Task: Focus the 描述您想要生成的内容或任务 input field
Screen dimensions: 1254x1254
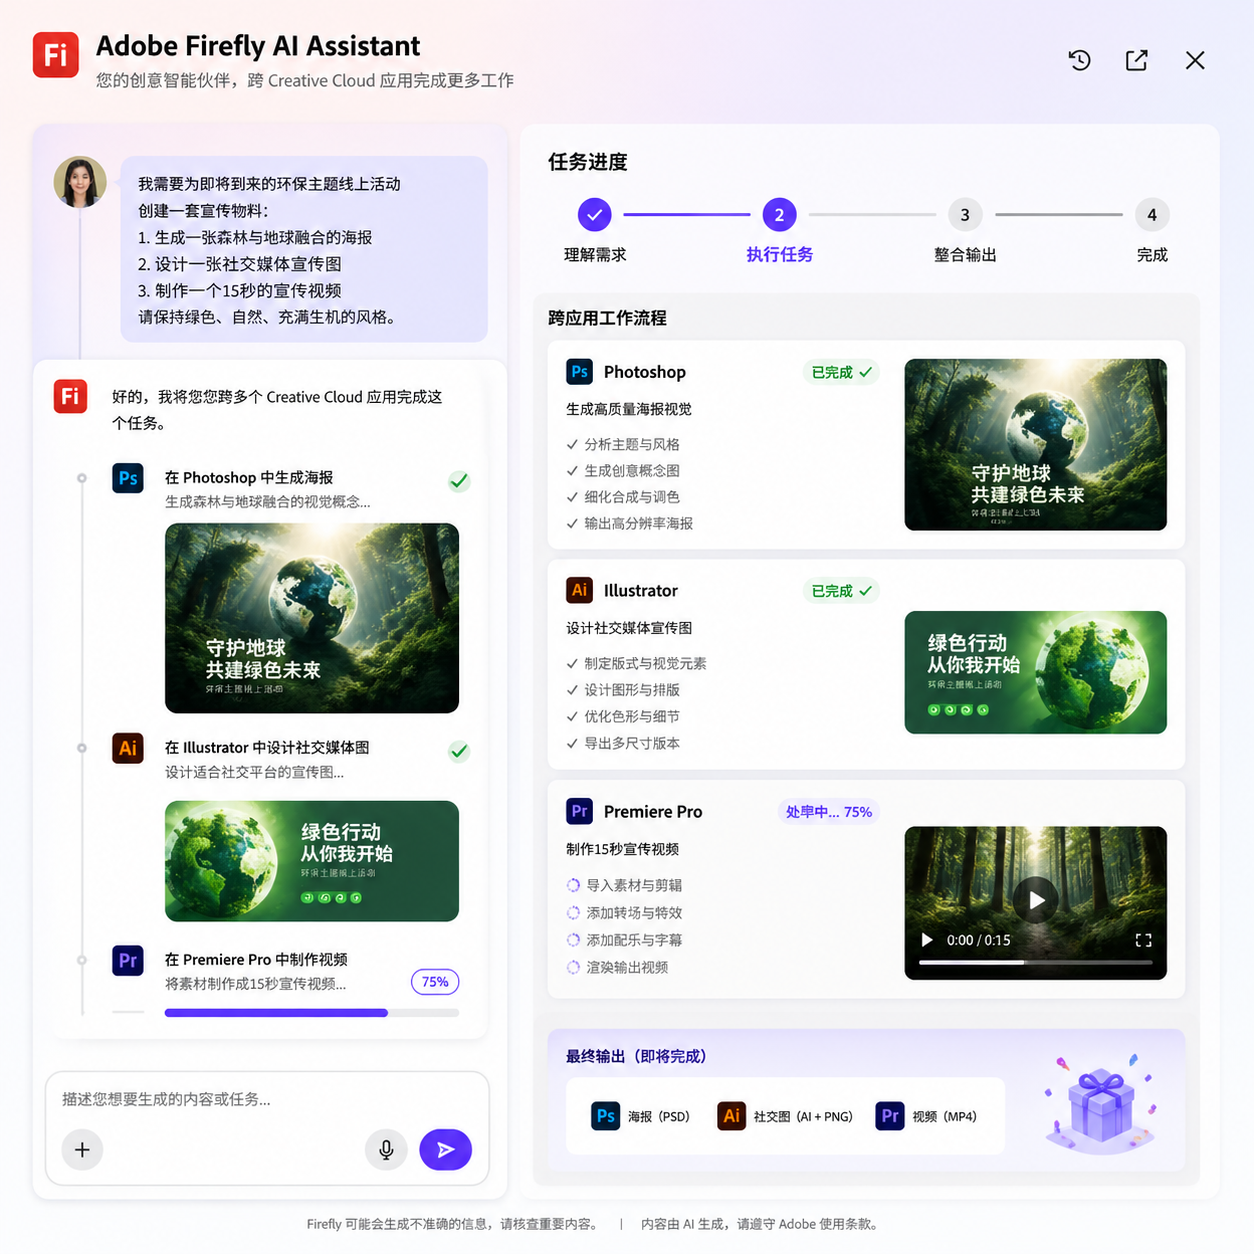Action: [x=265, y=1099]
